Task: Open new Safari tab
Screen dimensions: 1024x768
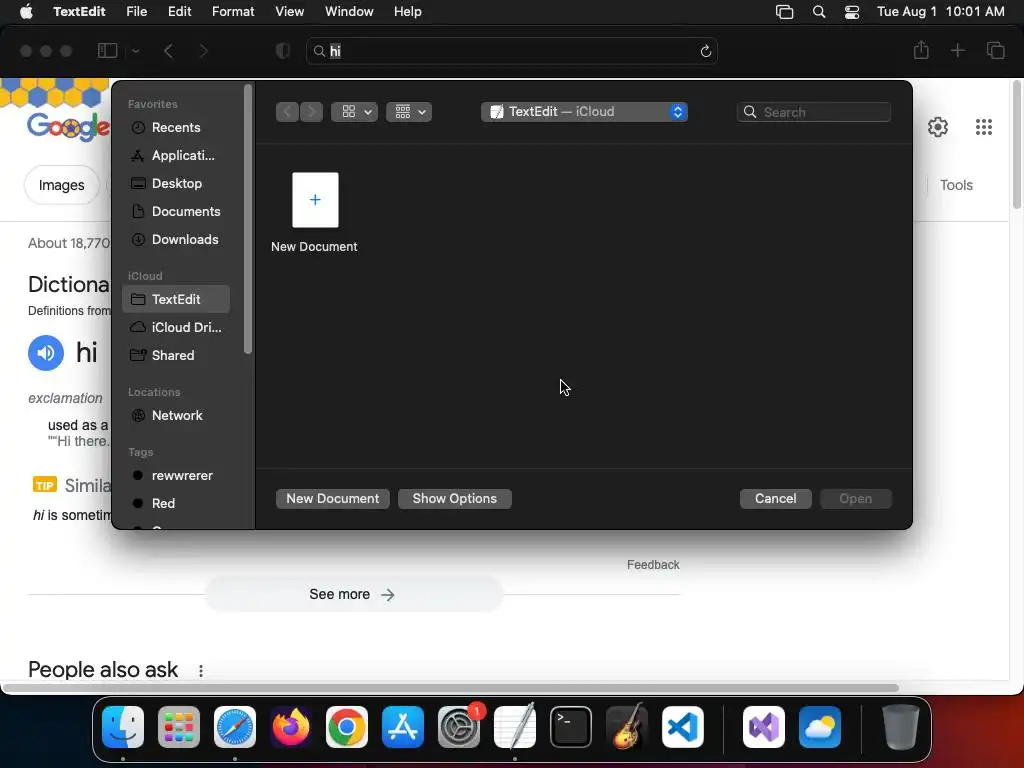Action: pos(957,50)
